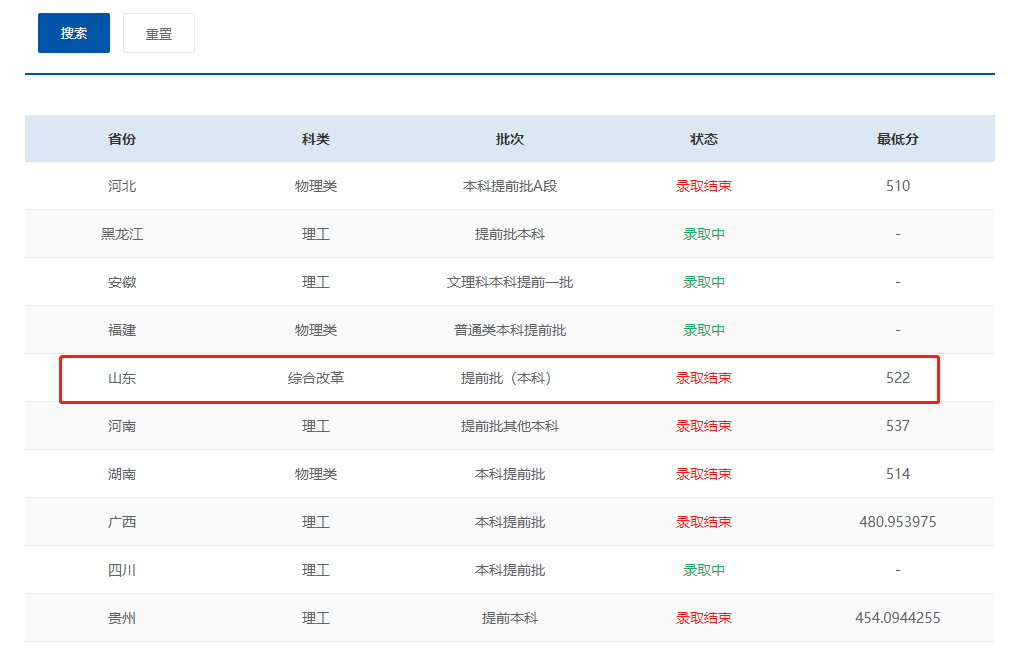
Task: Click the 514 minimum score value
Action: click(x=898, y=474)
